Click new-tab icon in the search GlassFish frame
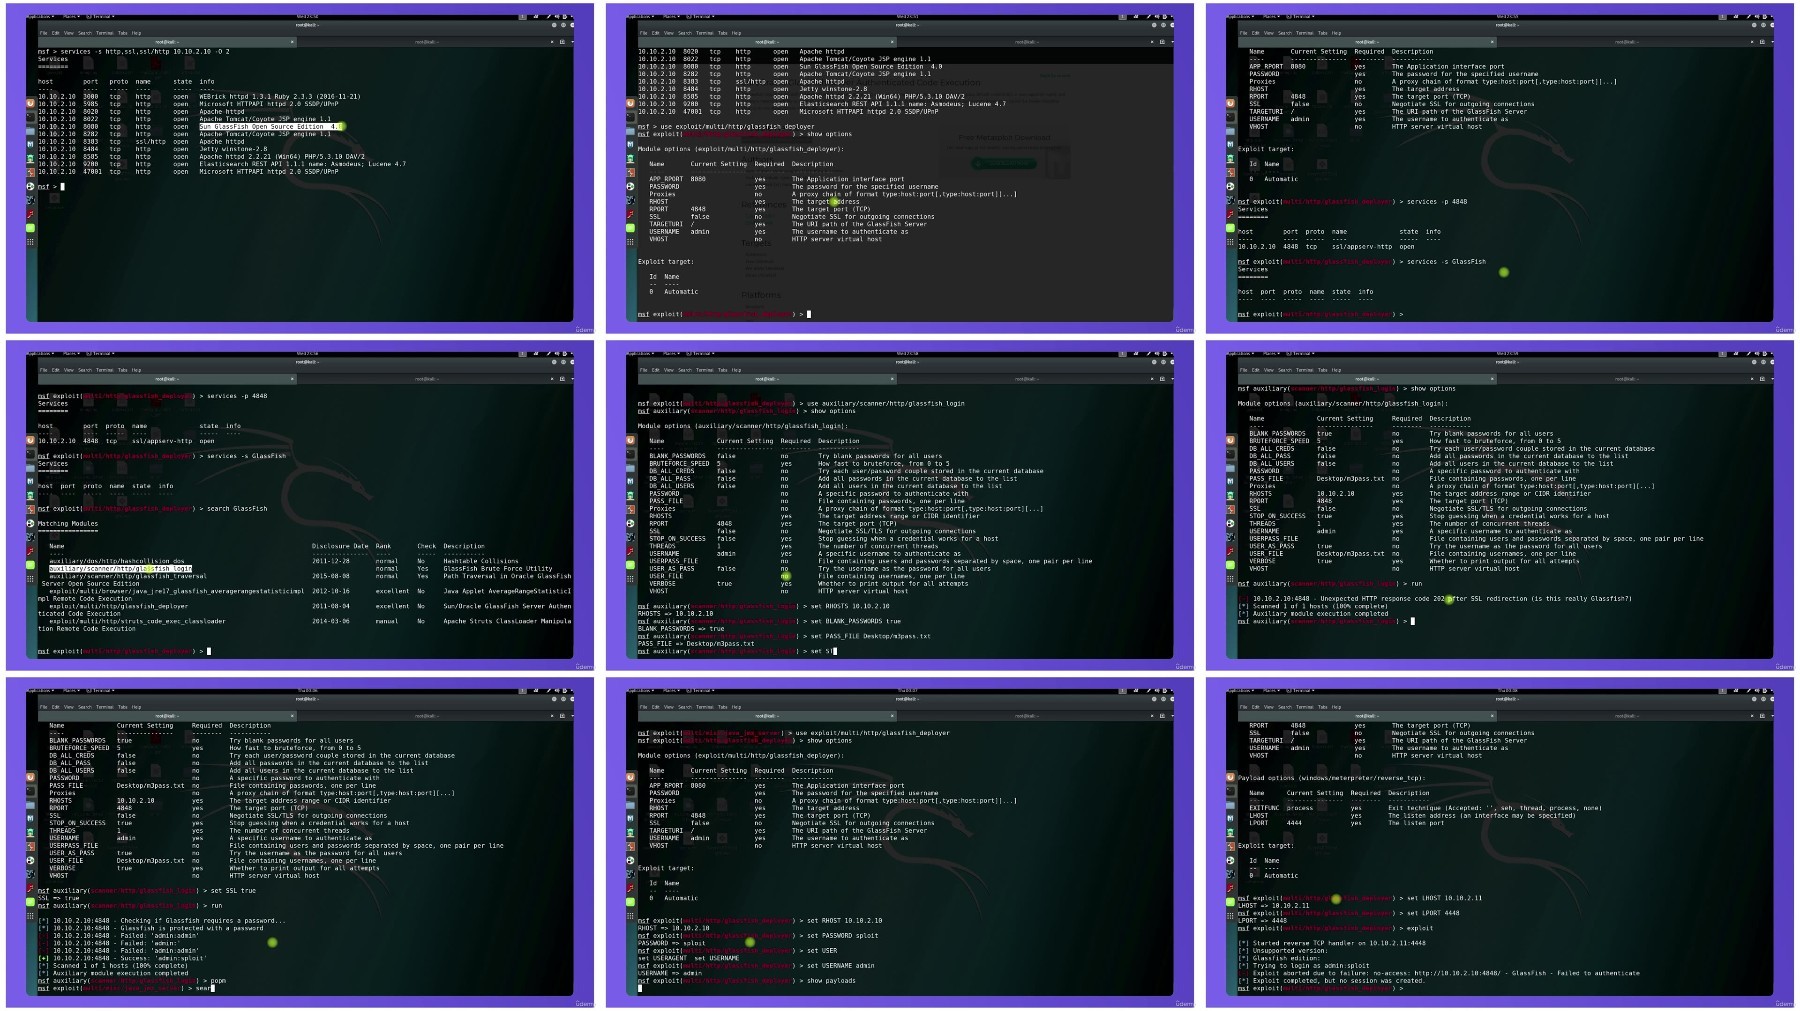1800x1011 pixels. (562, 379)
